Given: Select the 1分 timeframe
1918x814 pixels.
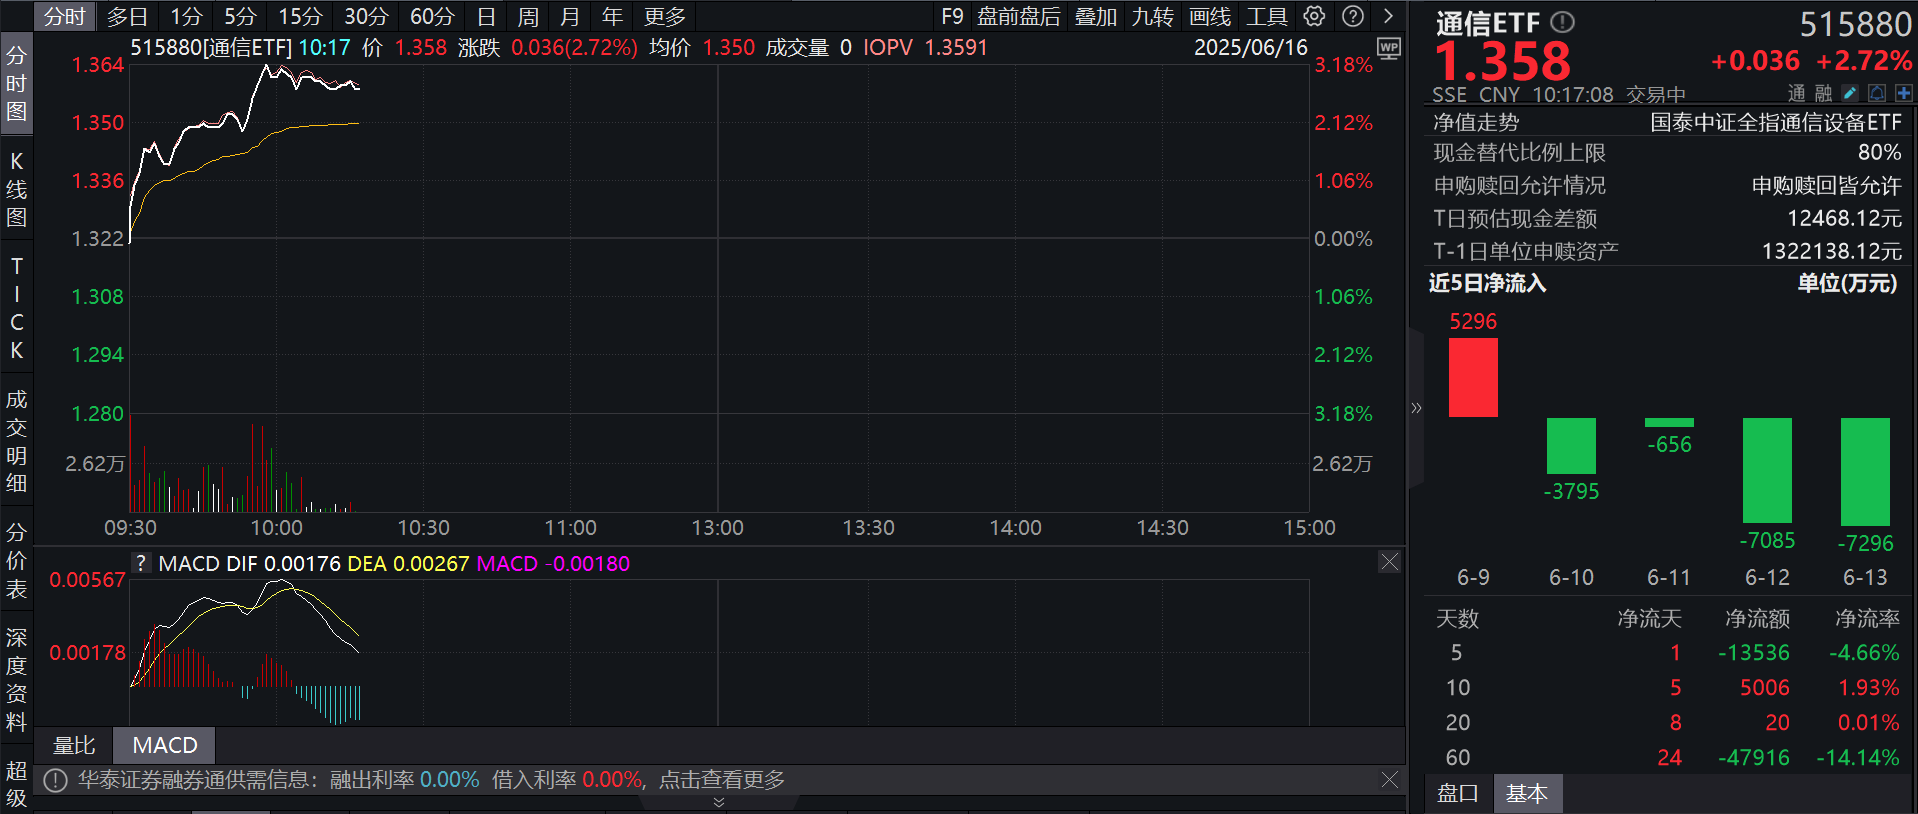Looking at the screenshot, I should [x=186, y=16].
